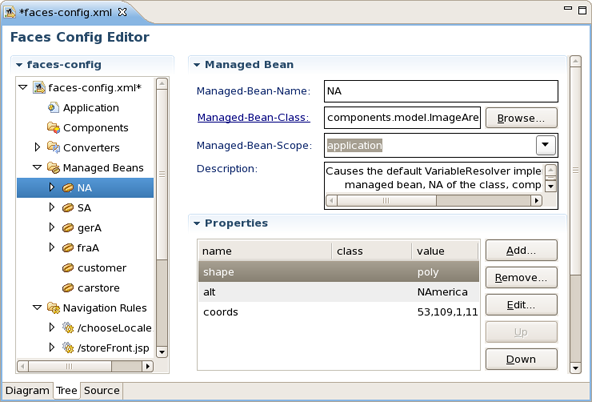The image size is (592, 402).
Task: Click the description horizontal scrollbar thumb
Action: click(x=387, y=200)
